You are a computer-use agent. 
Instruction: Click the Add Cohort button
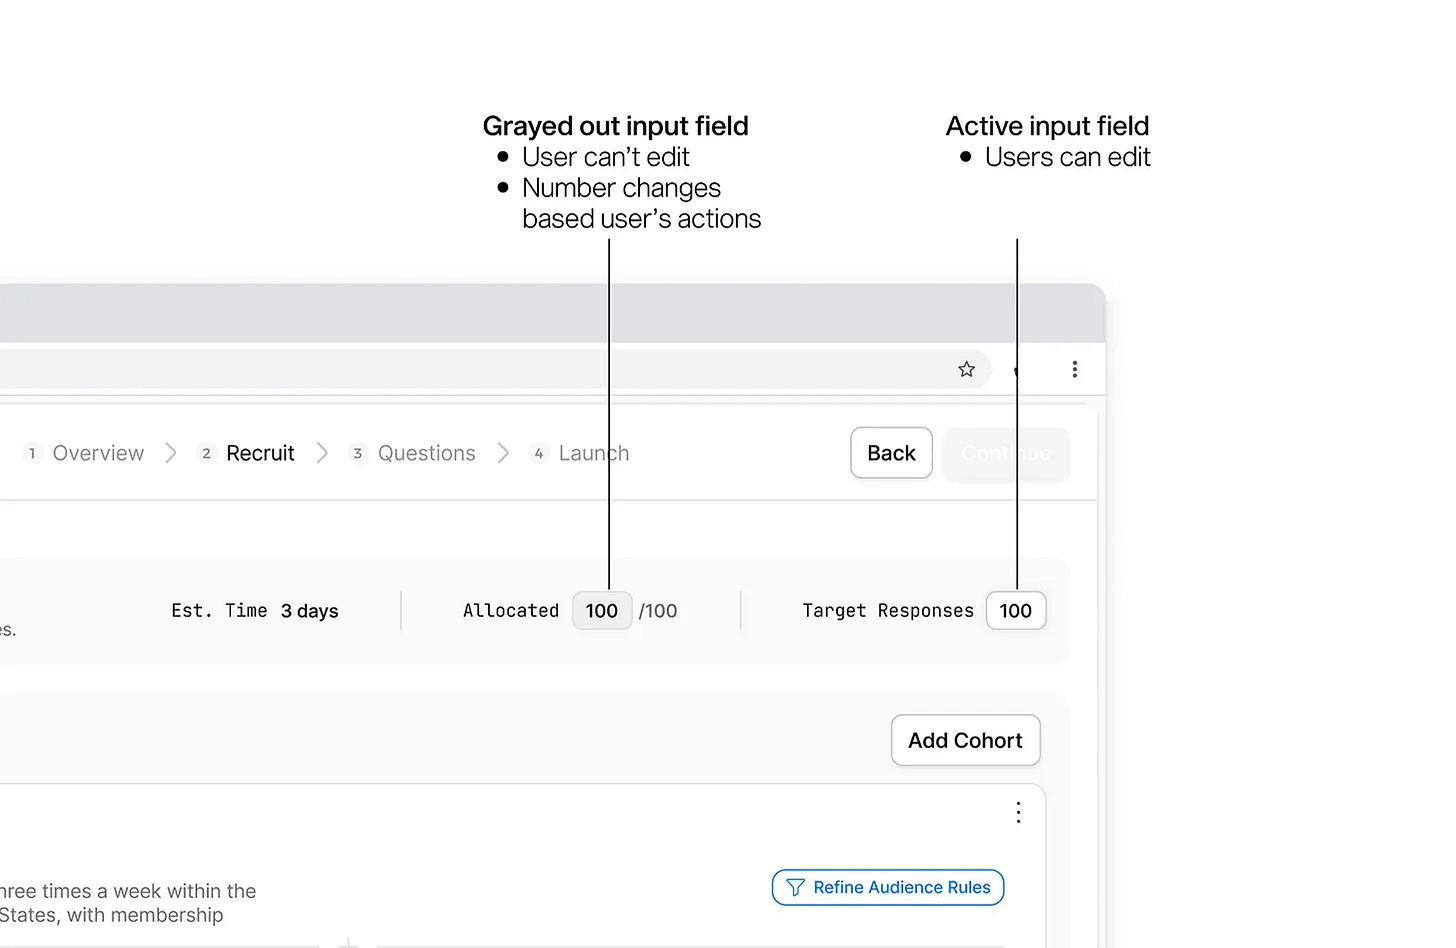(x=965, y=741)
